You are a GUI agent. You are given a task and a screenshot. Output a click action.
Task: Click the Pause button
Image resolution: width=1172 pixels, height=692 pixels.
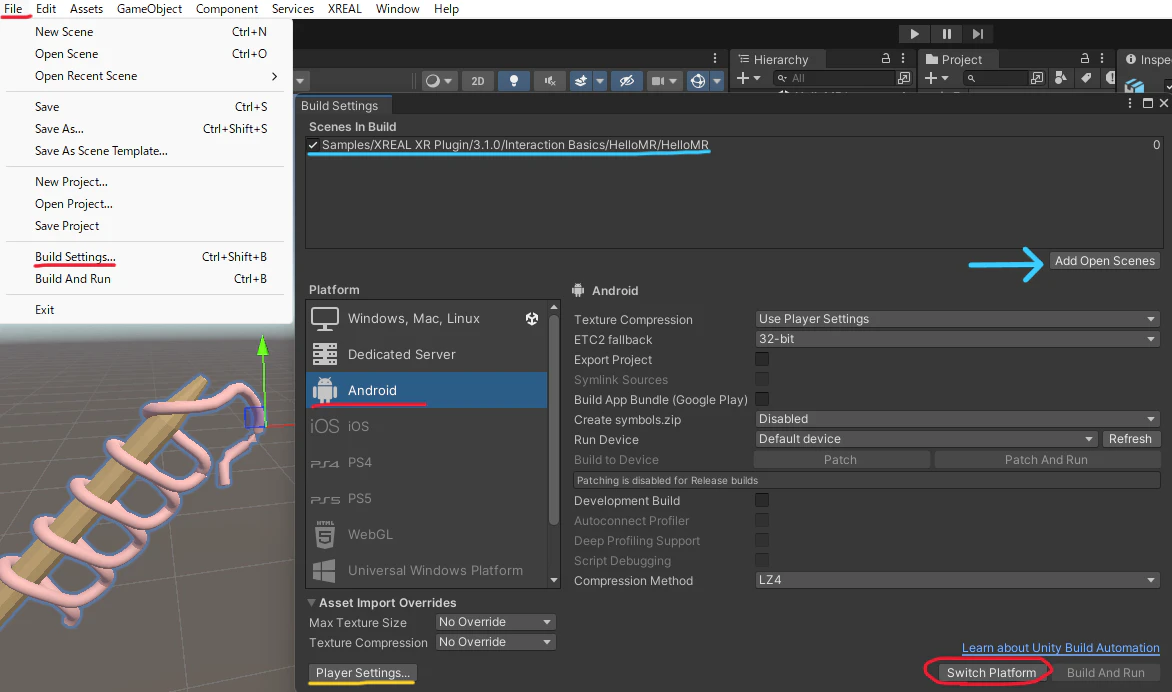[x=946, y=33]
